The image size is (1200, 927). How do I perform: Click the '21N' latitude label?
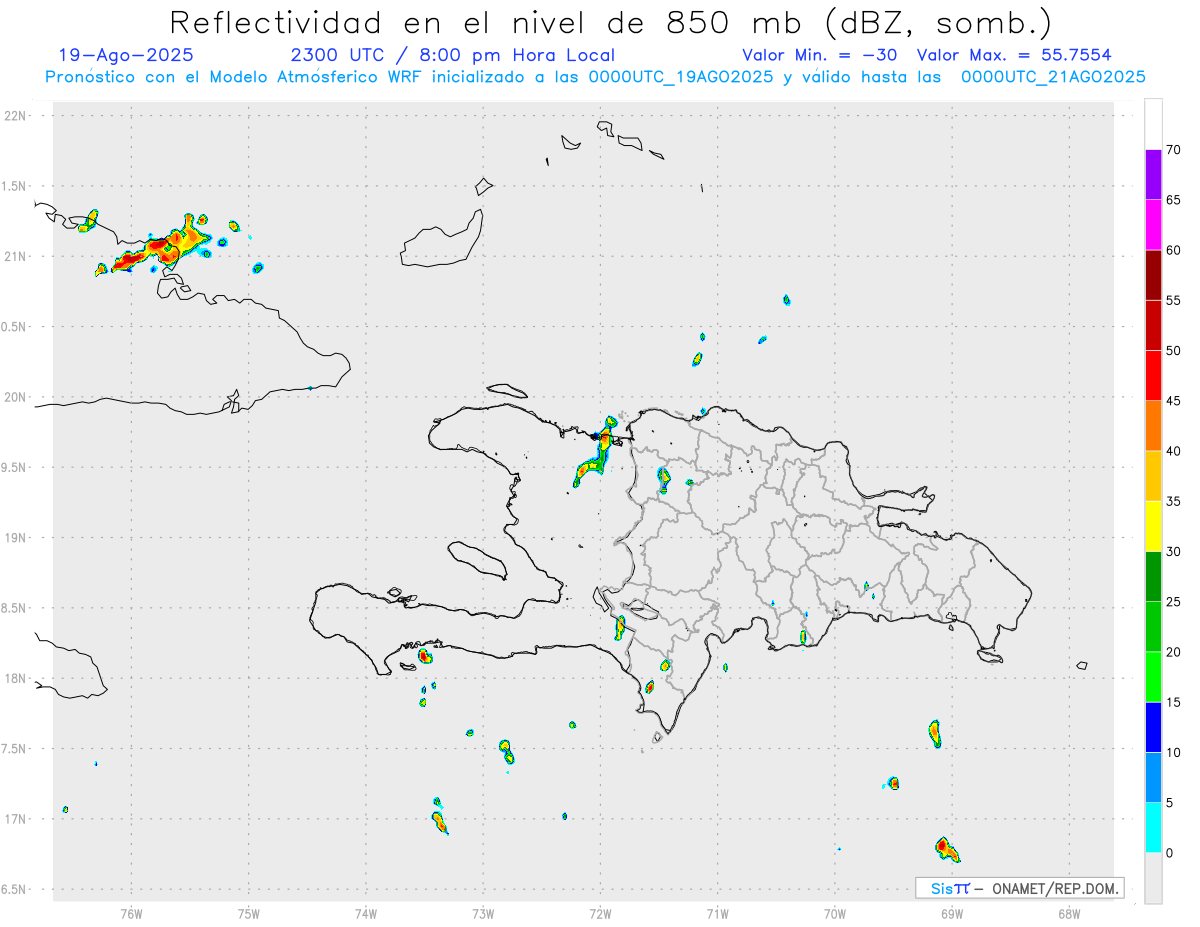tap(17, 256)
